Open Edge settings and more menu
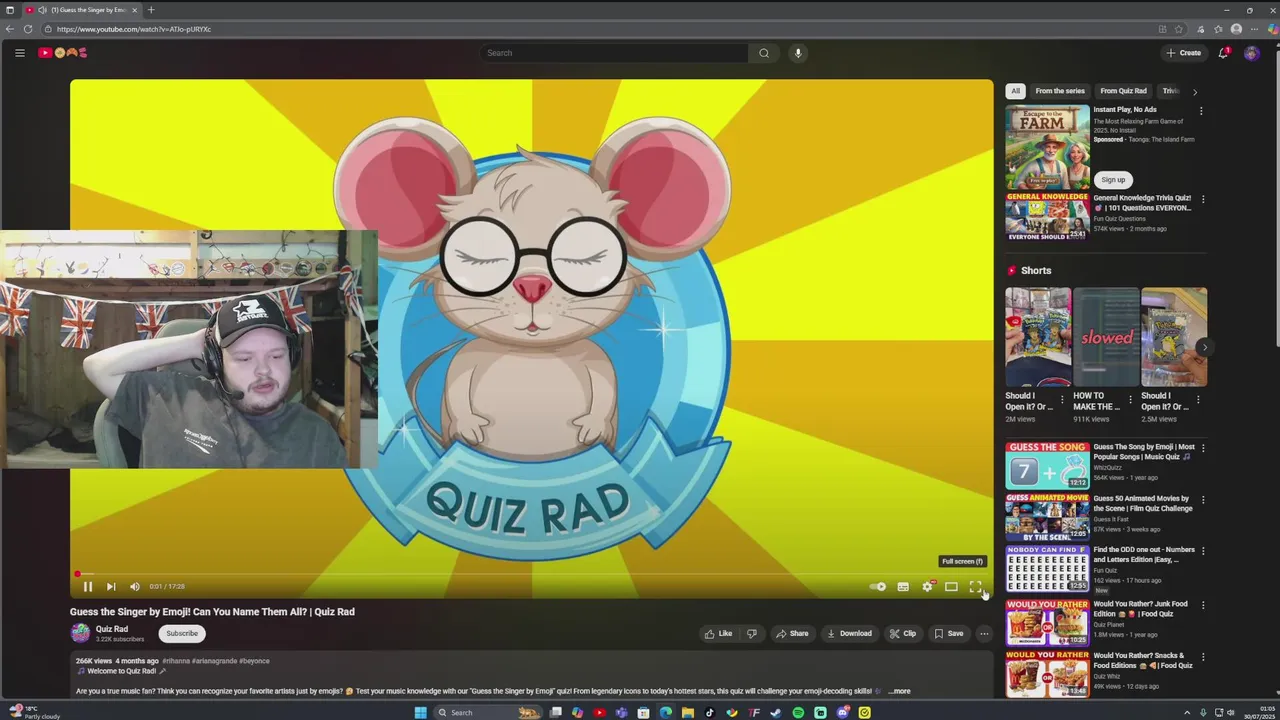 [1254, 29]
